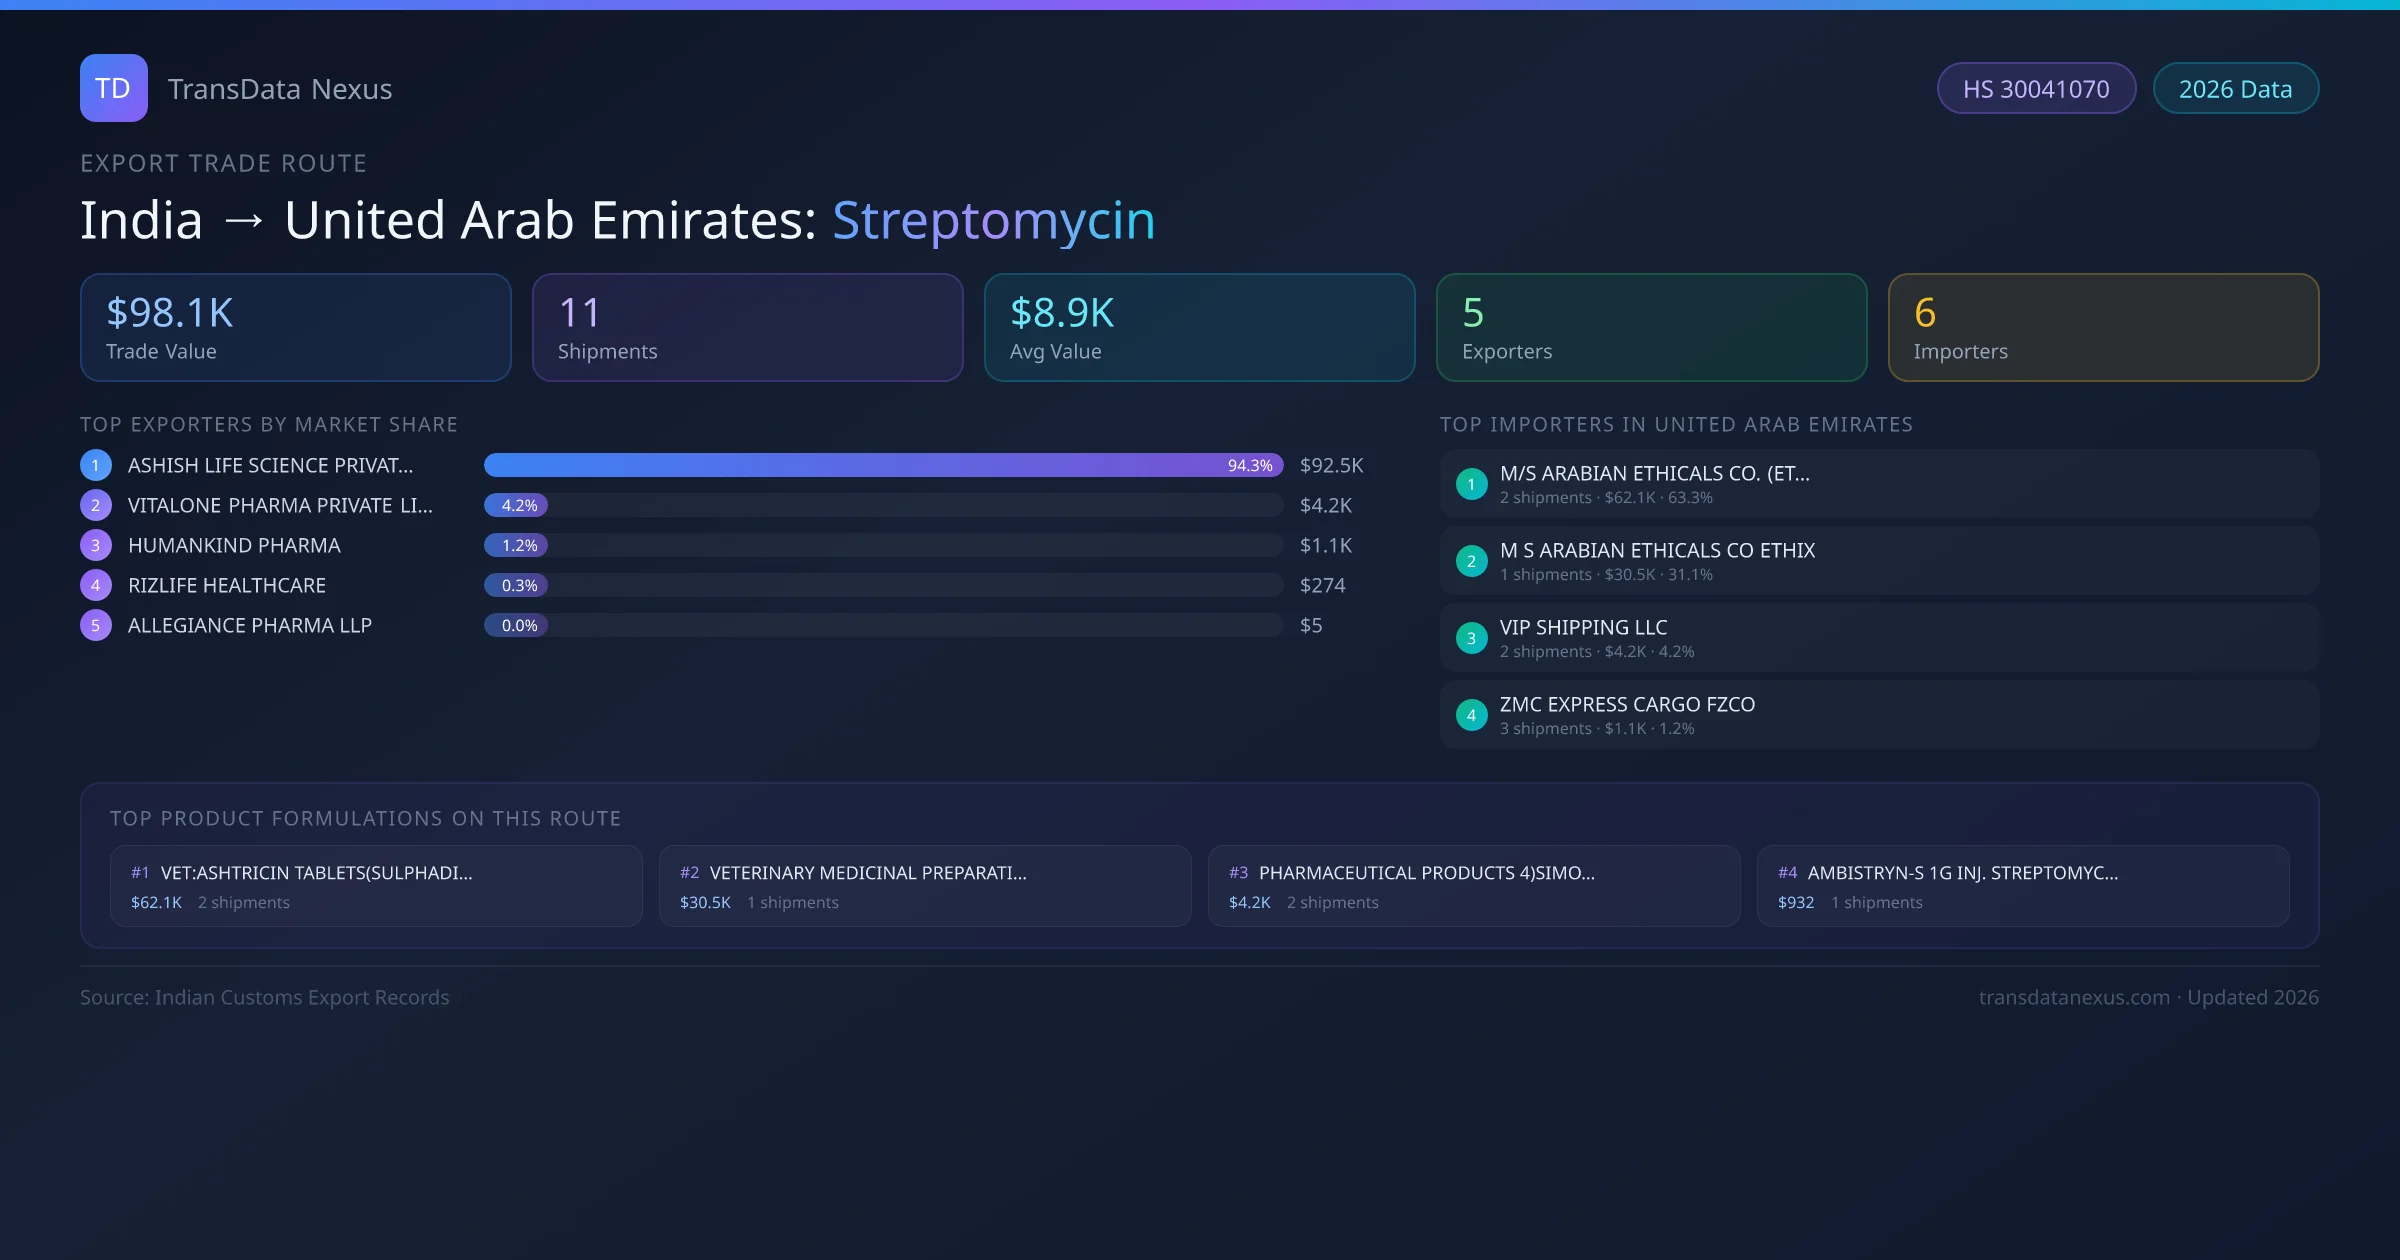2400x1260 pixels.
Task: Click green rank 3 badge for VIP Shipping LLC
Action: 1471,638
